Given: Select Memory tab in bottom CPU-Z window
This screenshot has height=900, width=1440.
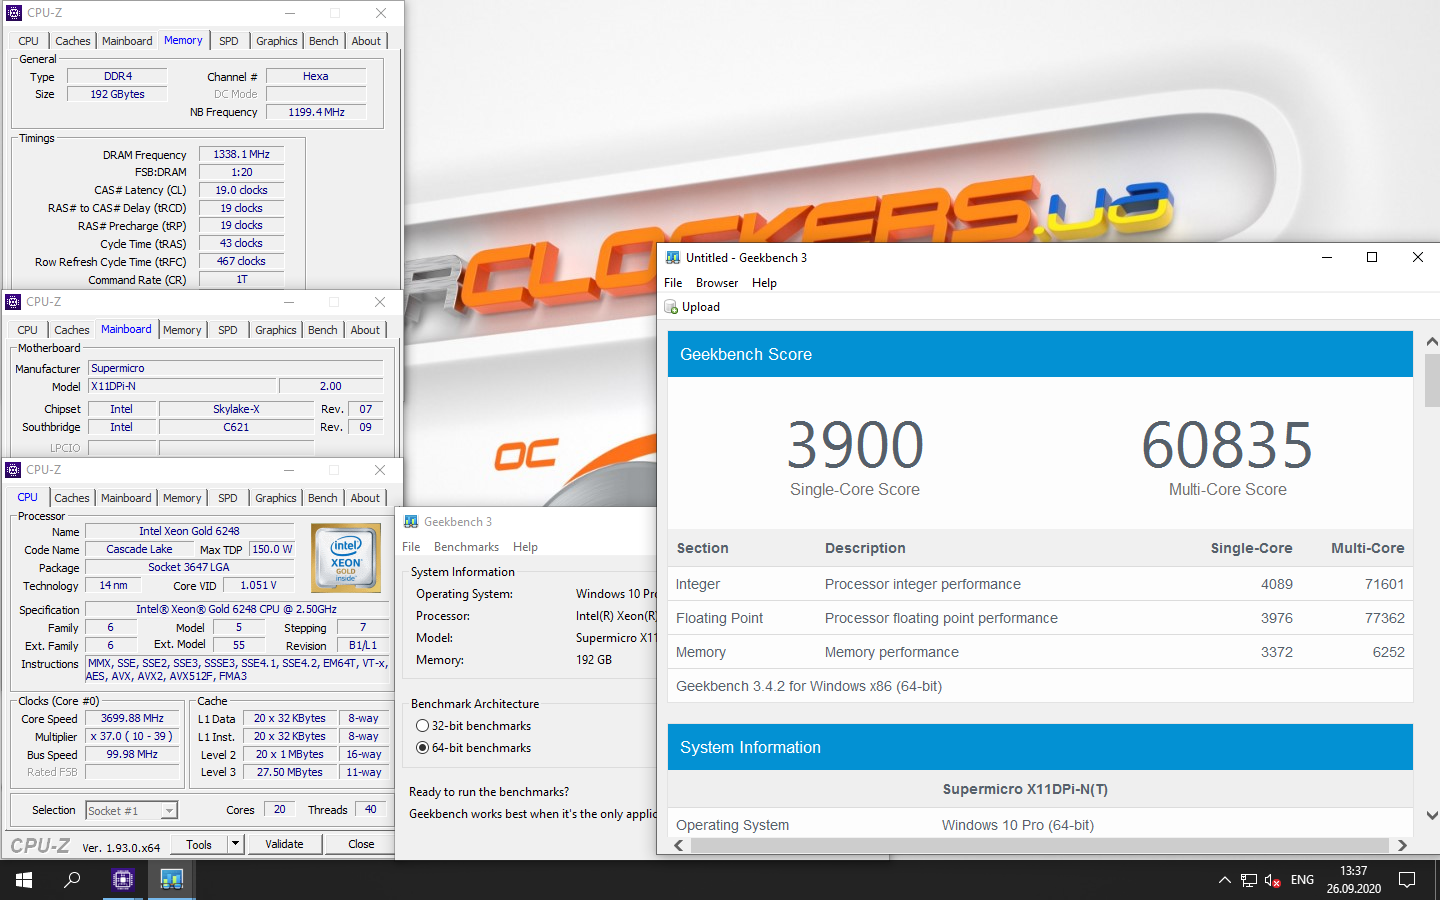Looking at the screenshot, I should click(x=182, y=498).
